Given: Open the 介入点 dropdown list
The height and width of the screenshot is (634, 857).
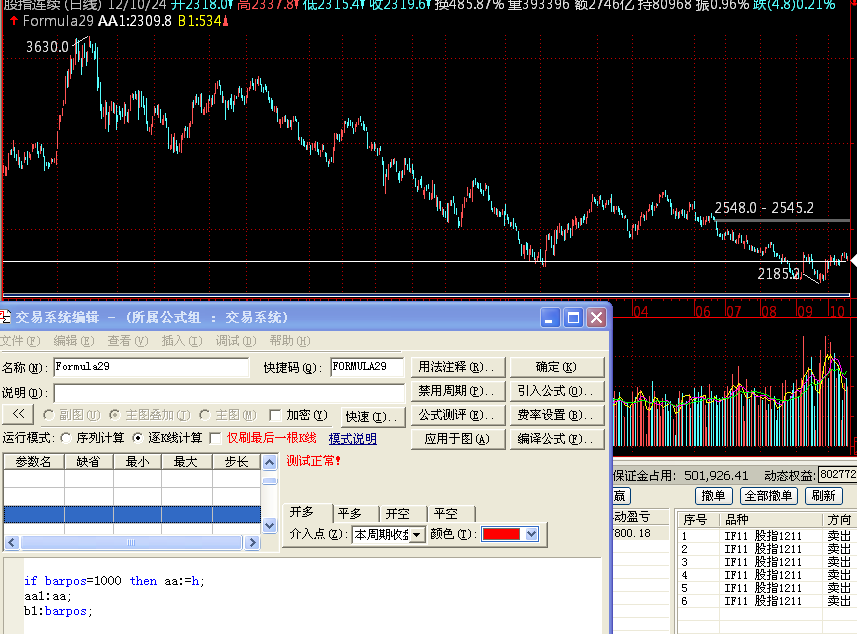Looking at the screenshot, I should (417, 535).
